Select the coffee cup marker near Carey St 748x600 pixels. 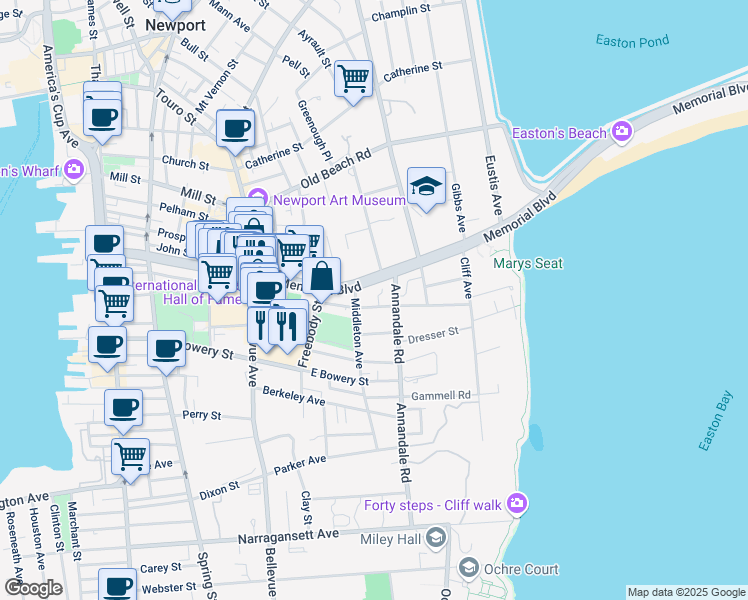point(117,585)
